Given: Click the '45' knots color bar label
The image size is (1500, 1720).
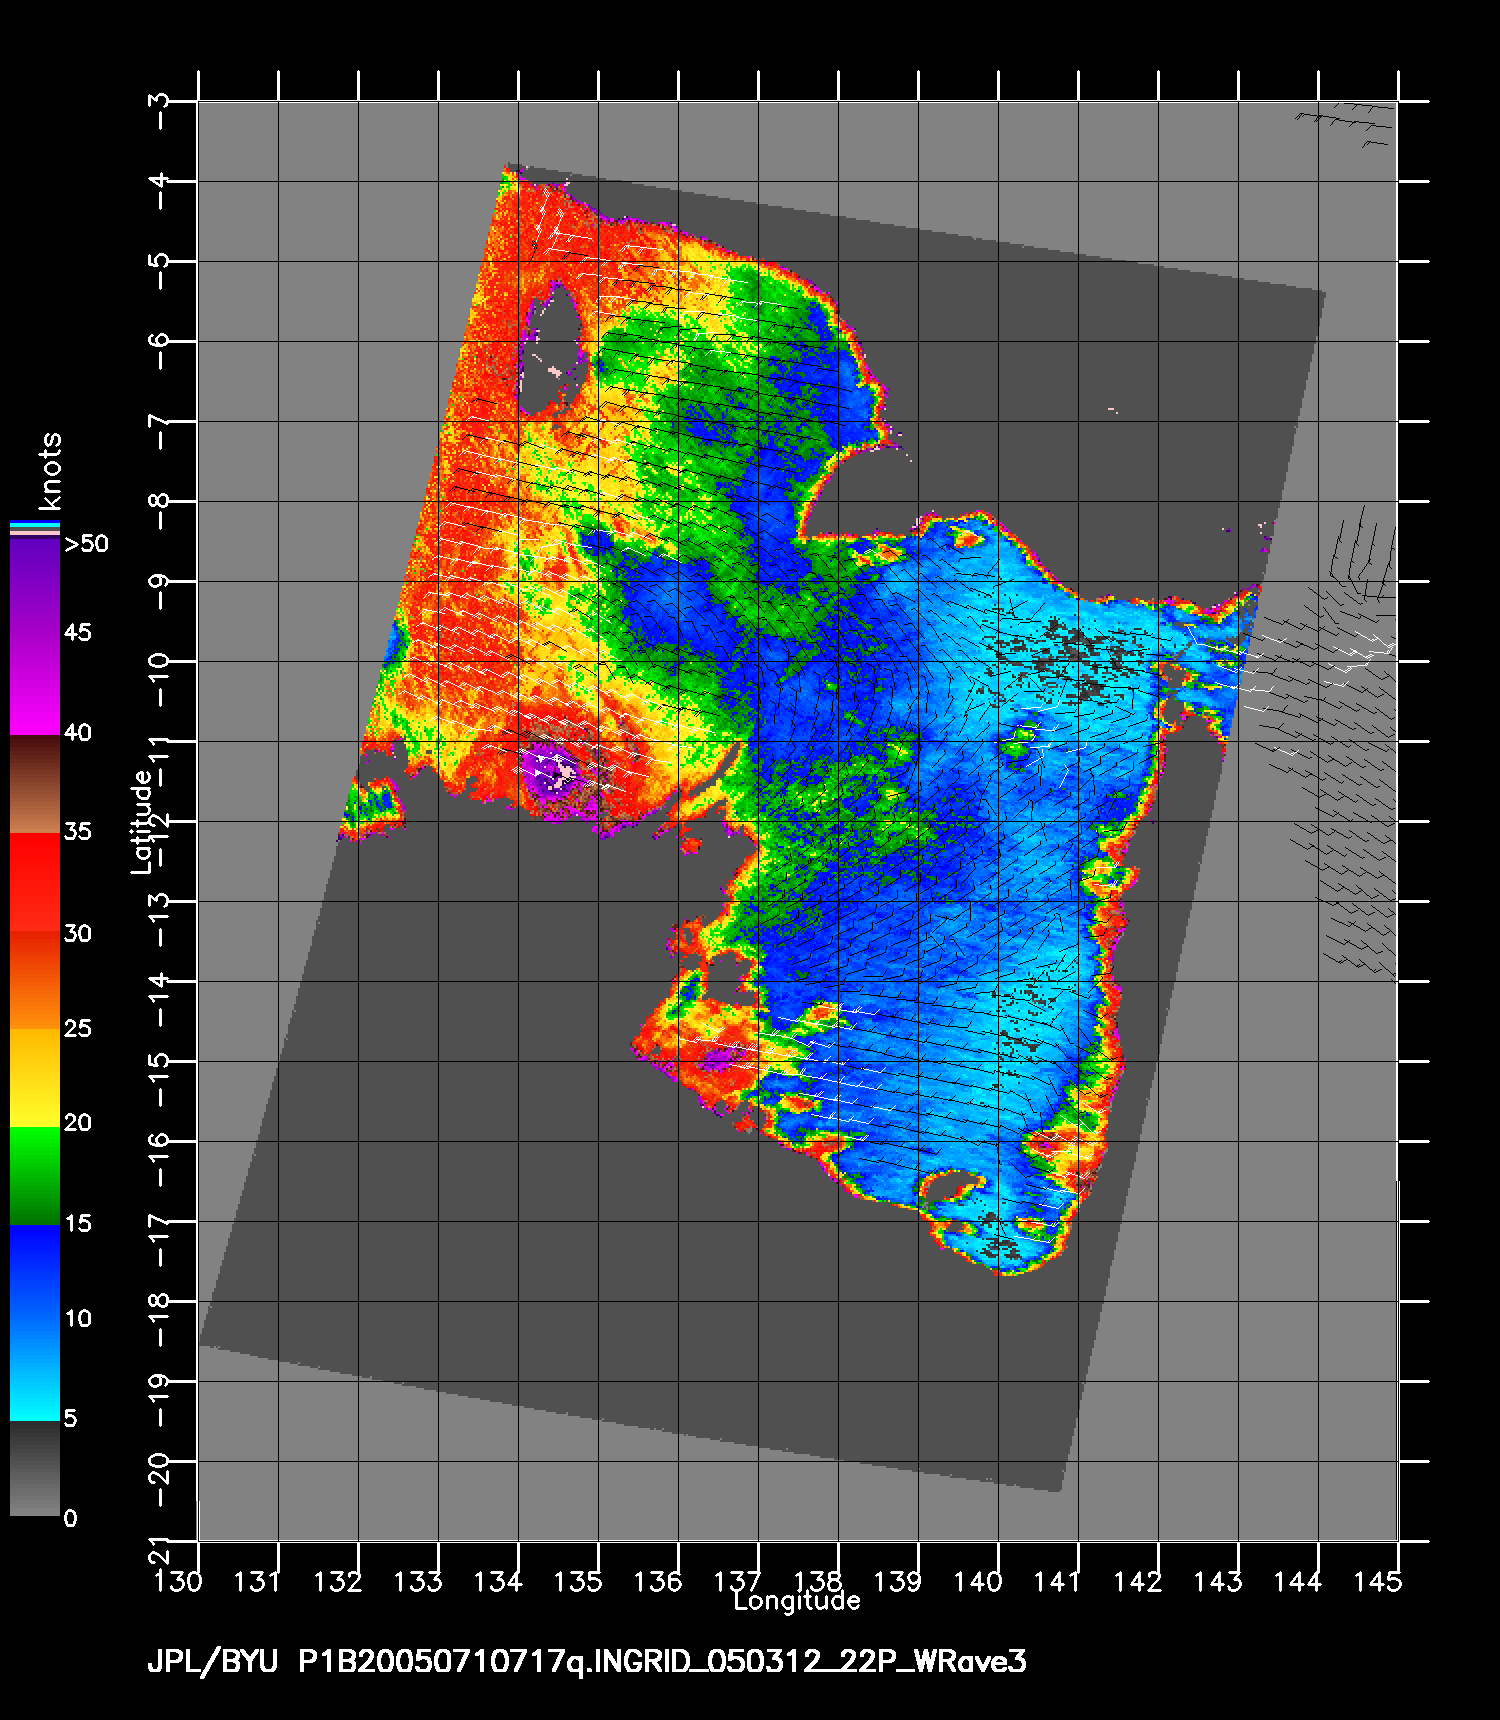Looking at the screenshot, I should pos(78,633).
